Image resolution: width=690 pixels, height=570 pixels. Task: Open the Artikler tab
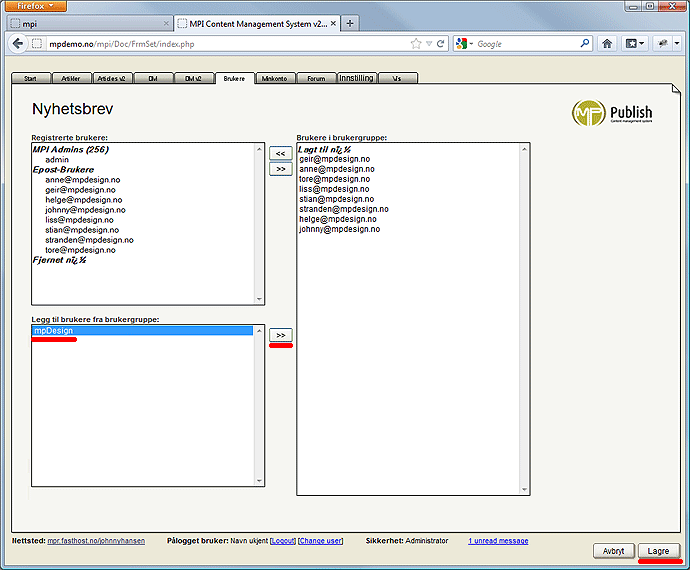coord(71,78)
